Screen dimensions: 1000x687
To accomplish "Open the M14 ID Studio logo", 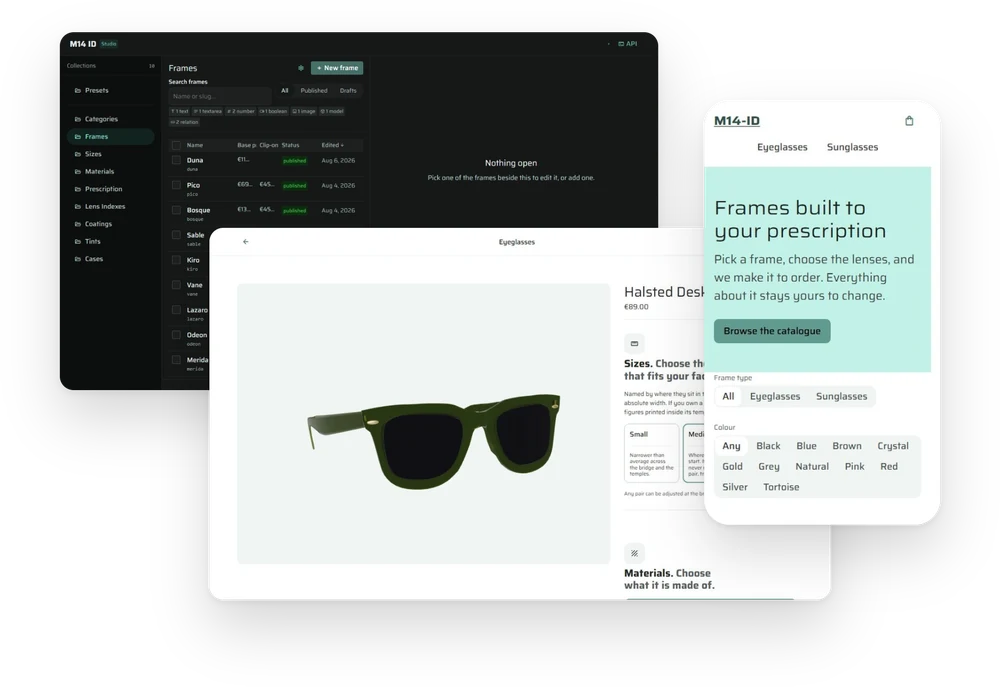I will 94,44.
